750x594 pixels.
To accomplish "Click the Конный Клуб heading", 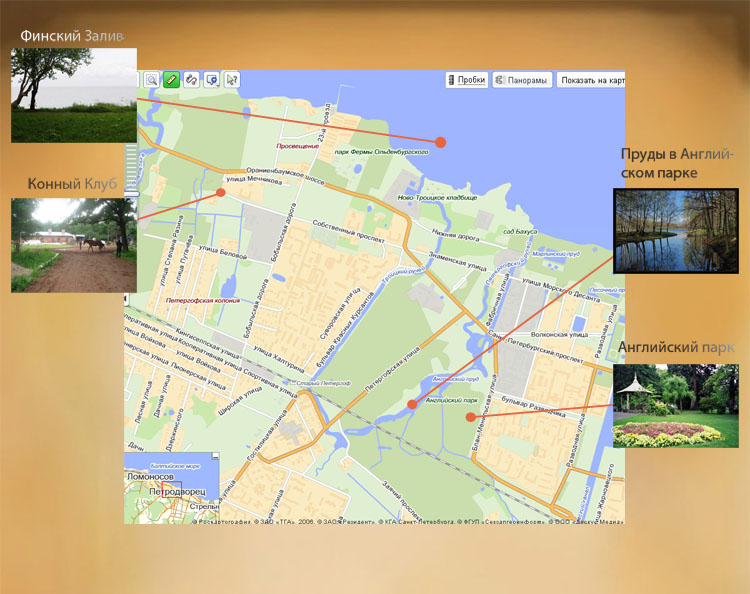I will pos(72,184).
